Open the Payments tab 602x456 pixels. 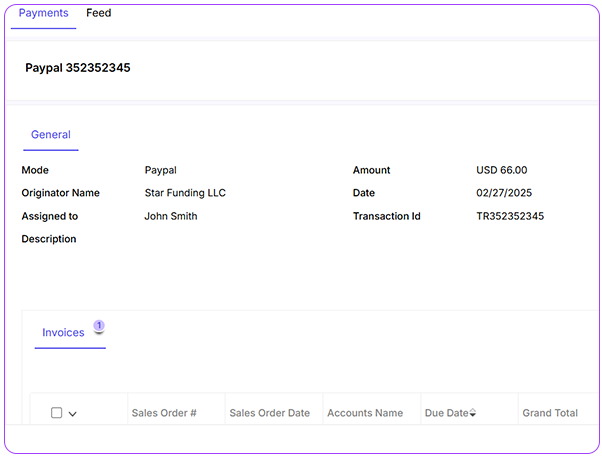click(43, 14)
